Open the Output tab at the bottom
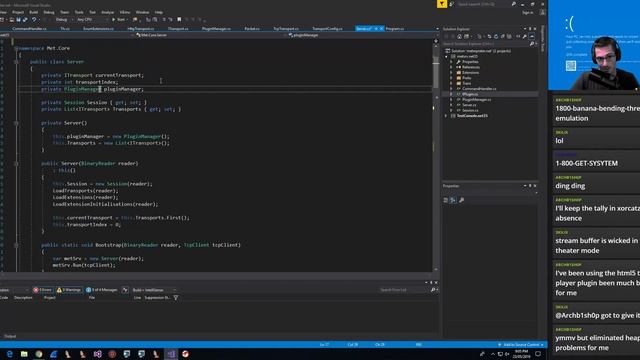The height and width of the screenshot is (360, 640). [10, 336]
